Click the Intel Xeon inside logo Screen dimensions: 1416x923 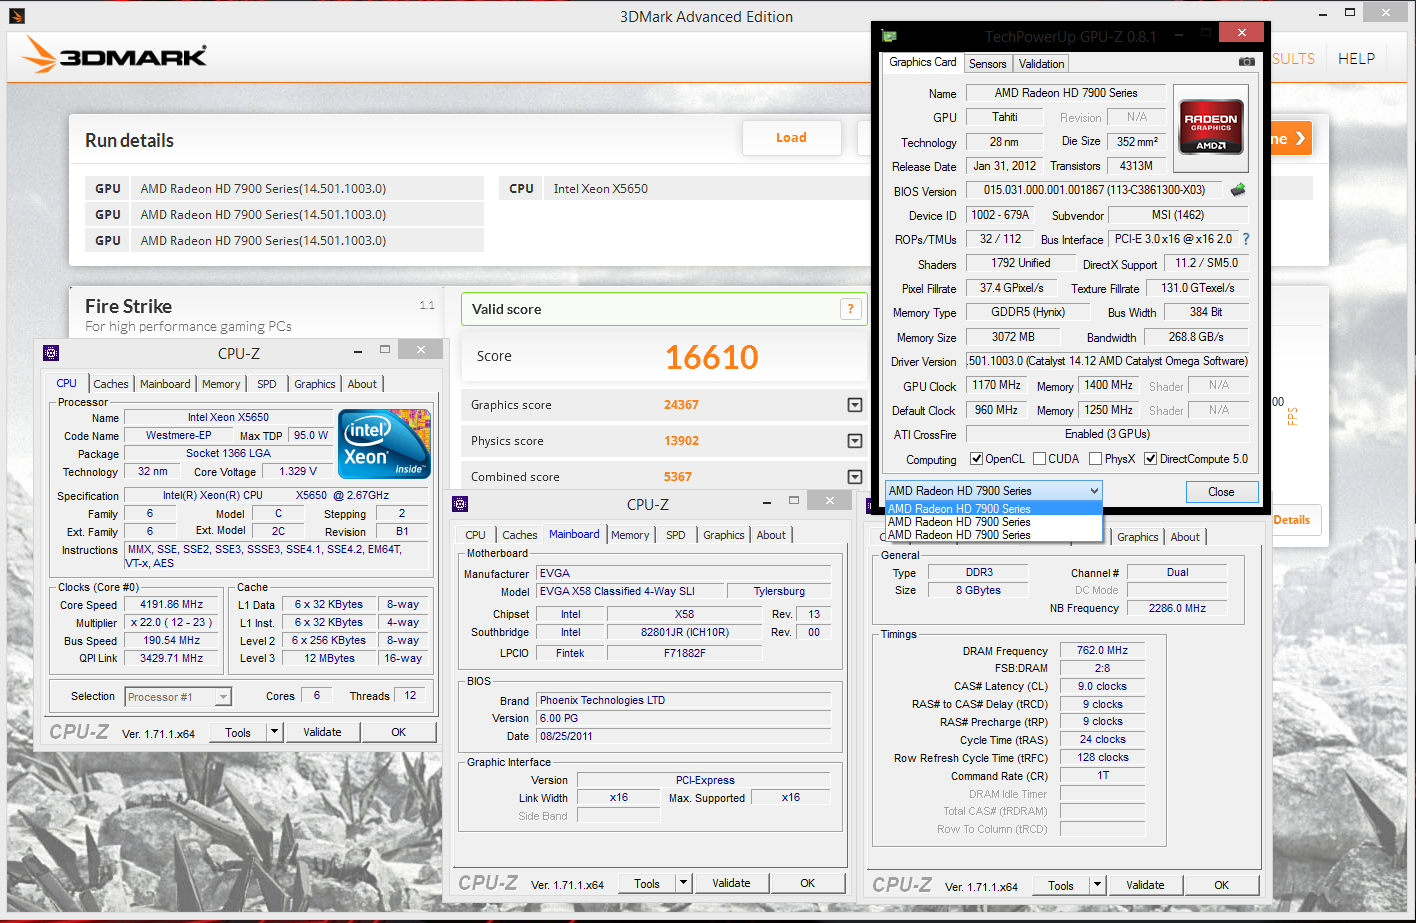click(384, 442)
